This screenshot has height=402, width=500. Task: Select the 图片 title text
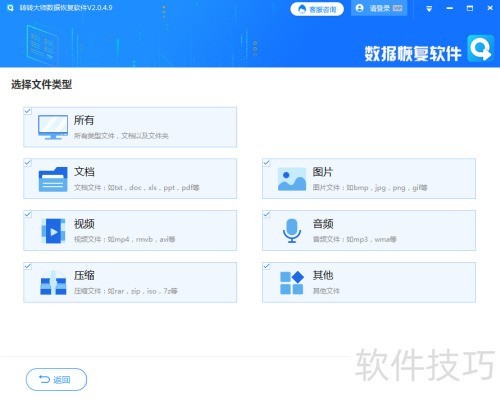point(323,172)
